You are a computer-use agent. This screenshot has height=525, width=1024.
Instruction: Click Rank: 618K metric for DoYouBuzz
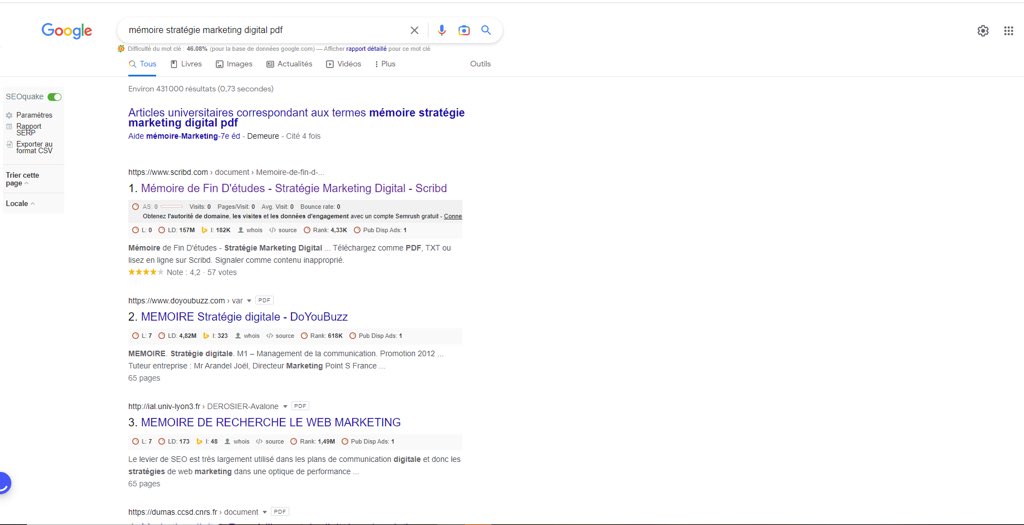point(321,336)
